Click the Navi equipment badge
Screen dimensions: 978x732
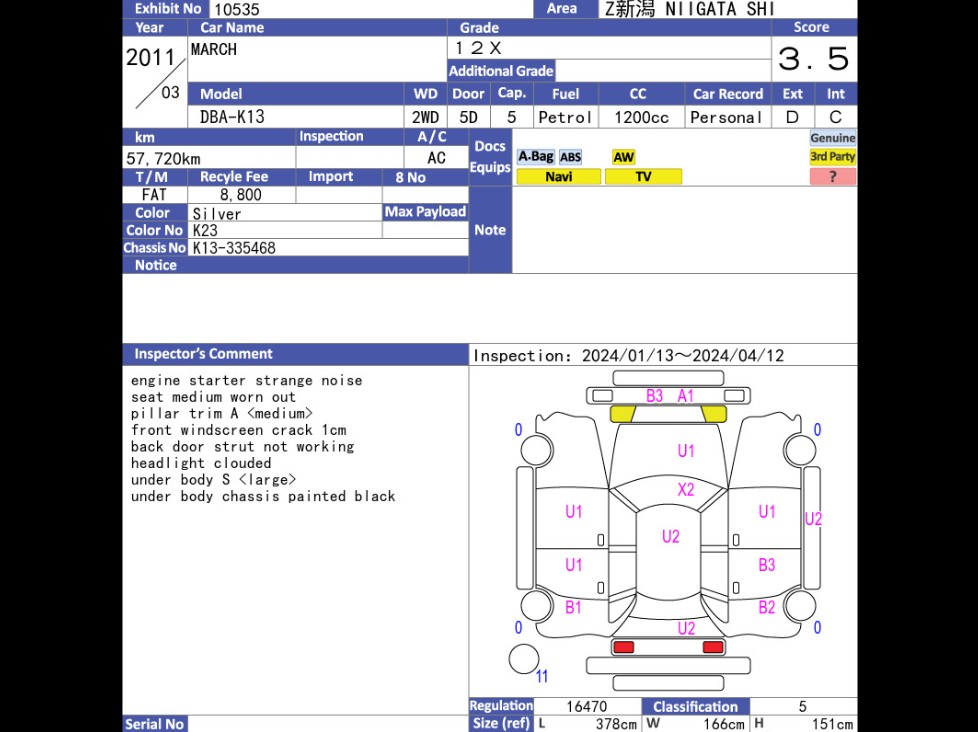coord(559,176)
